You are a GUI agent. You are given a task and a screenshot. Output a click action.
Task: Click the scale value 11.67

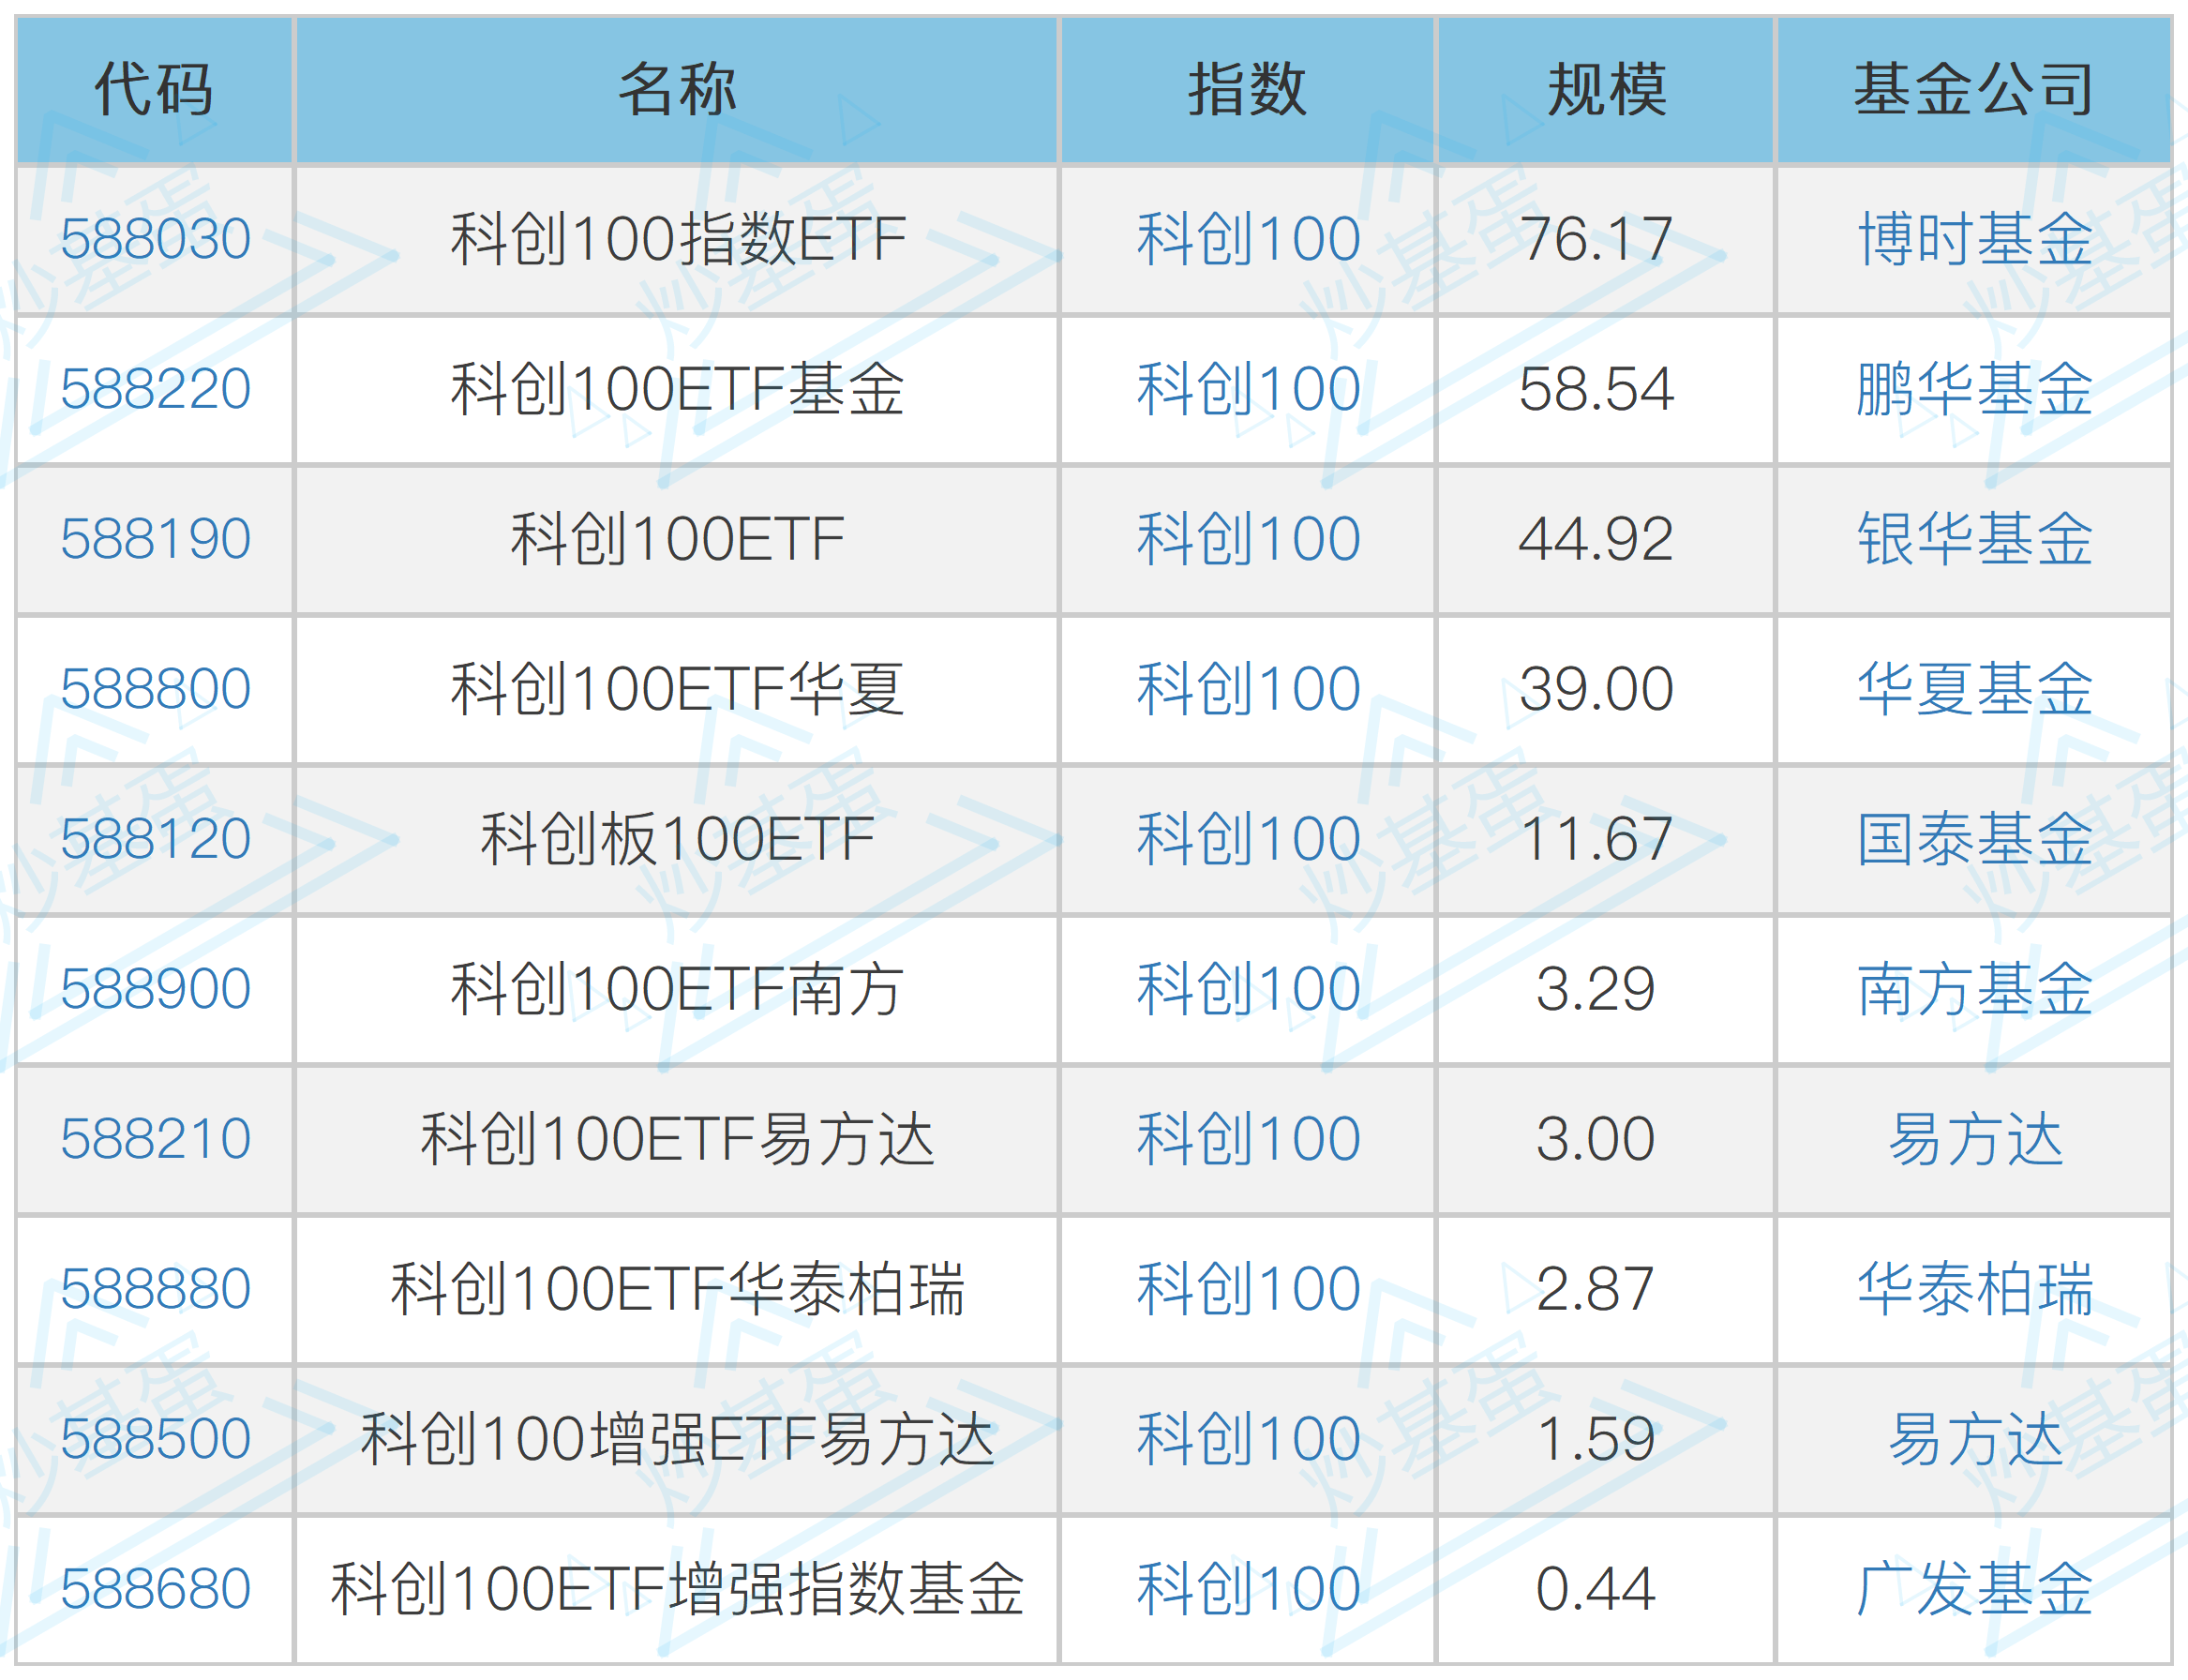point(1597,839)
